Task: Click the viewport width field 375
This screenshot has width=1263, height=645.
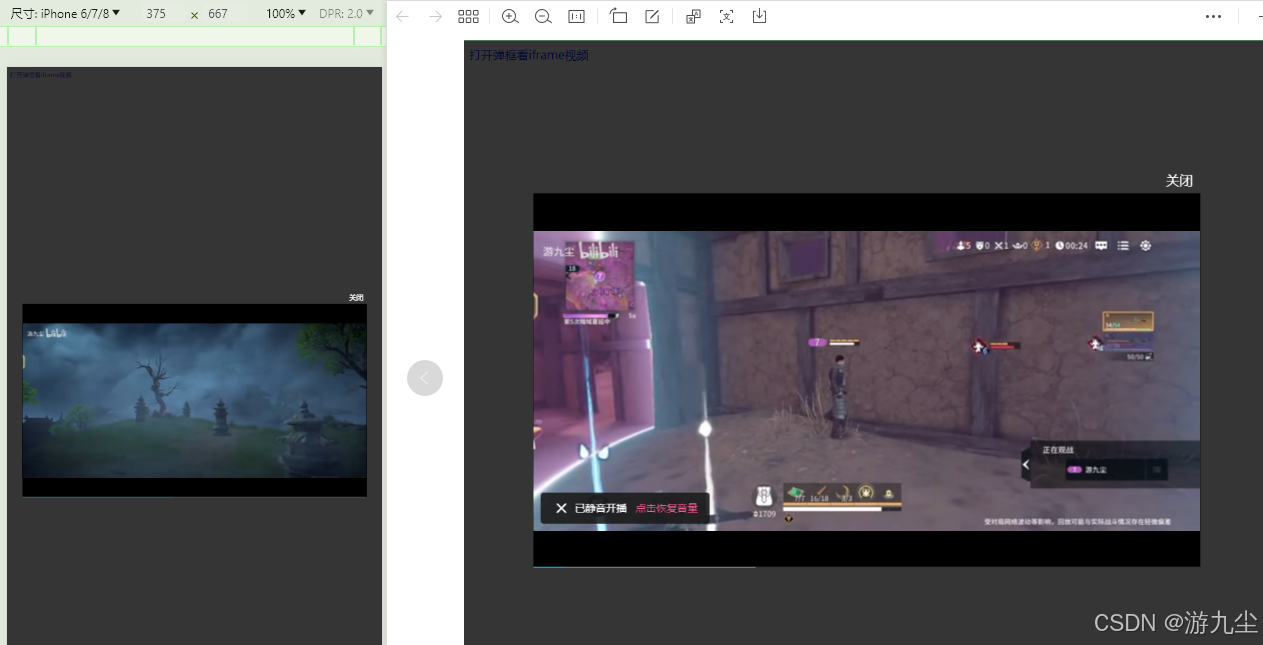Action: click(x=156, y=14)
